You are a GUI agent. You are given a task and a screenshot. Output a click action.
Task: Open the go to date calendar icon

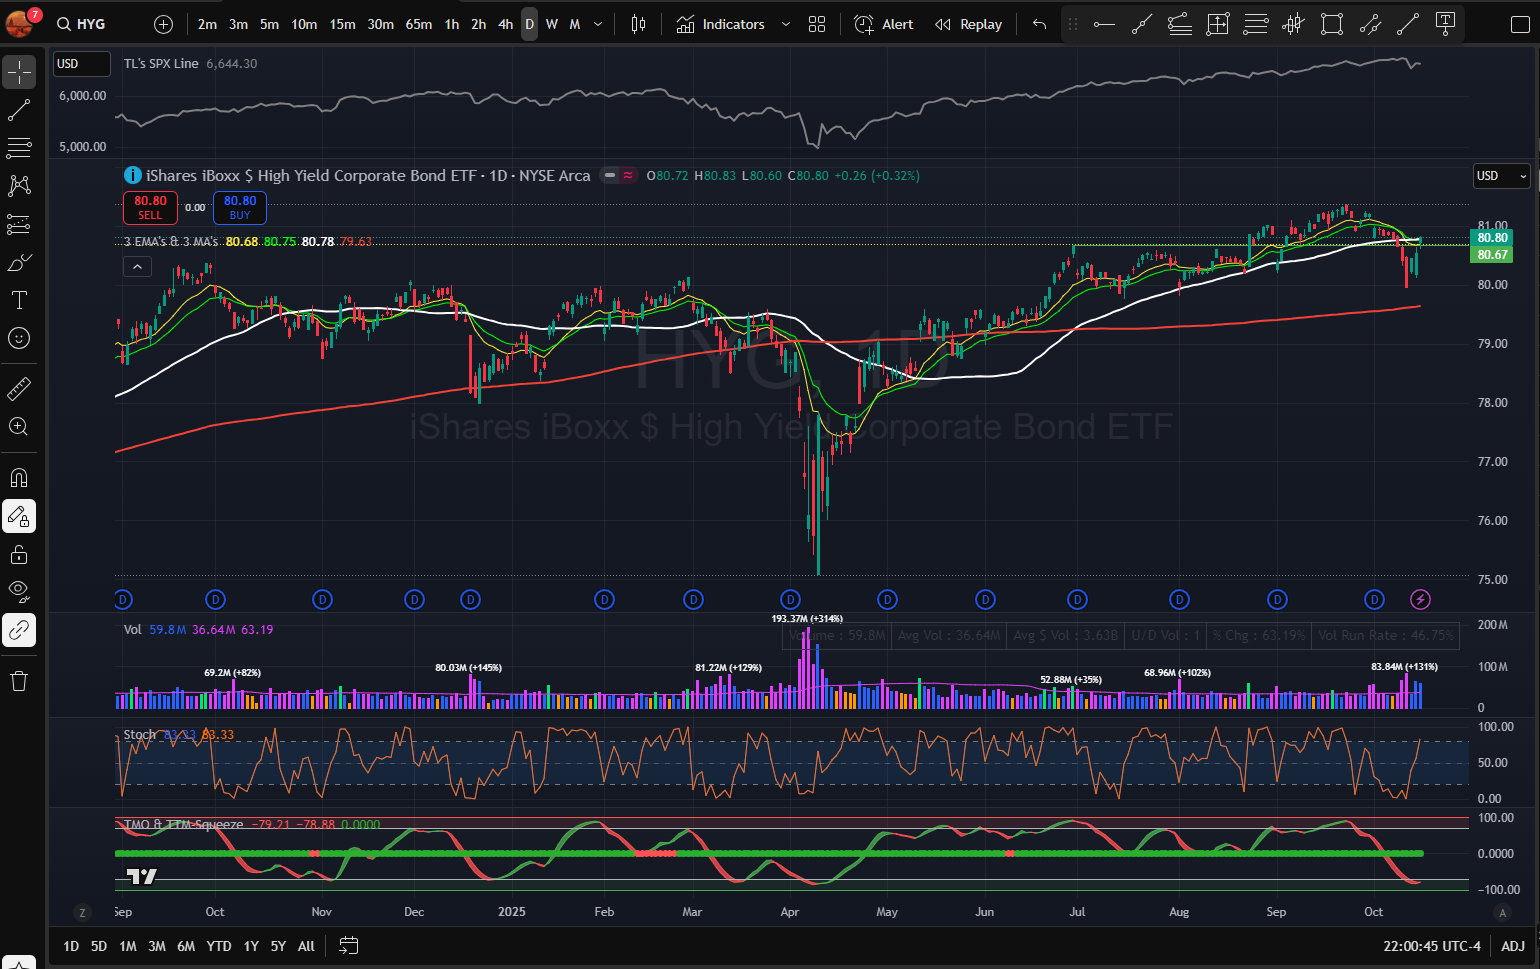pos(349,946)
